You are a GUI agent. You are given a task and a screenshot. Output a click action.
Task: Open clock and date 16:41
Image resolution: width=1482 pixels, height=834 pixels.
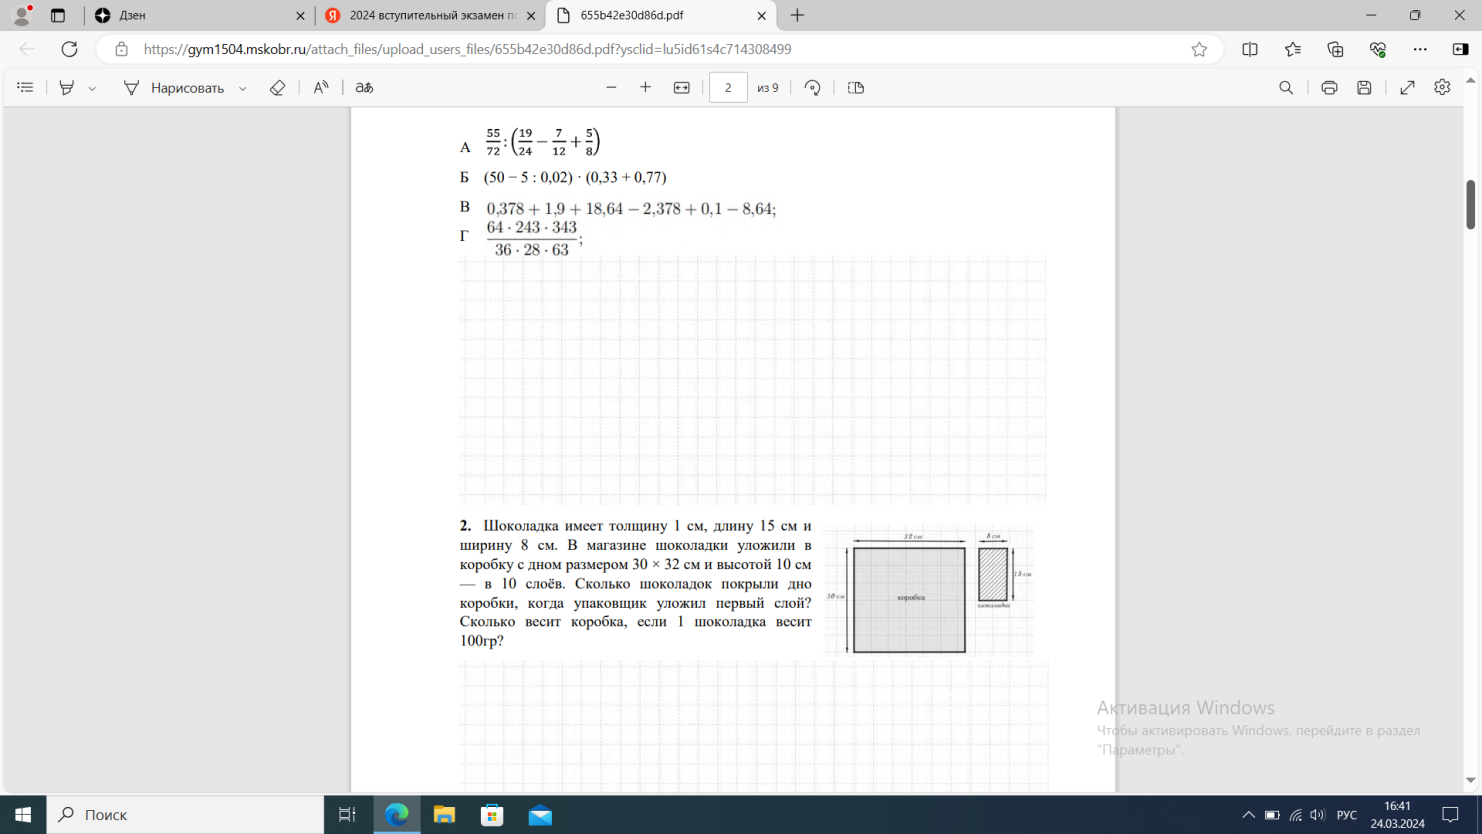click(x=1397, y=815)
